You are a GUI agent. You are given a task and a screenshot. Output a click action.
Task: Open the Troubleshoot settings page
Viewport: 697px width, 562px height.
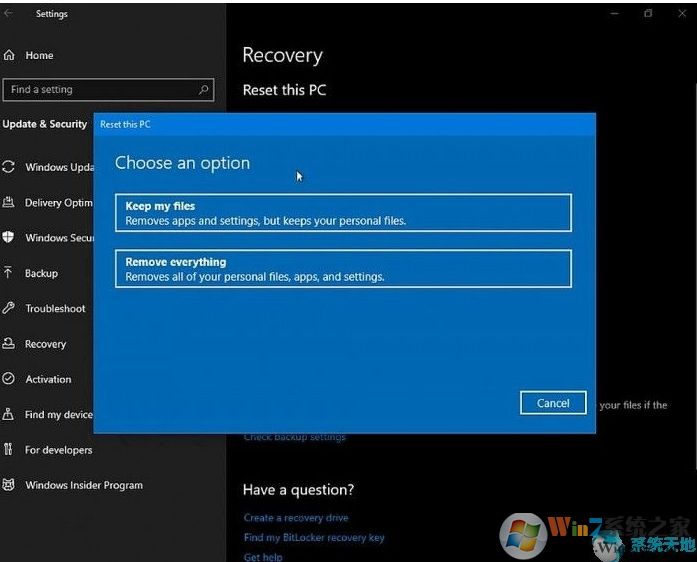tap(55, 309)
